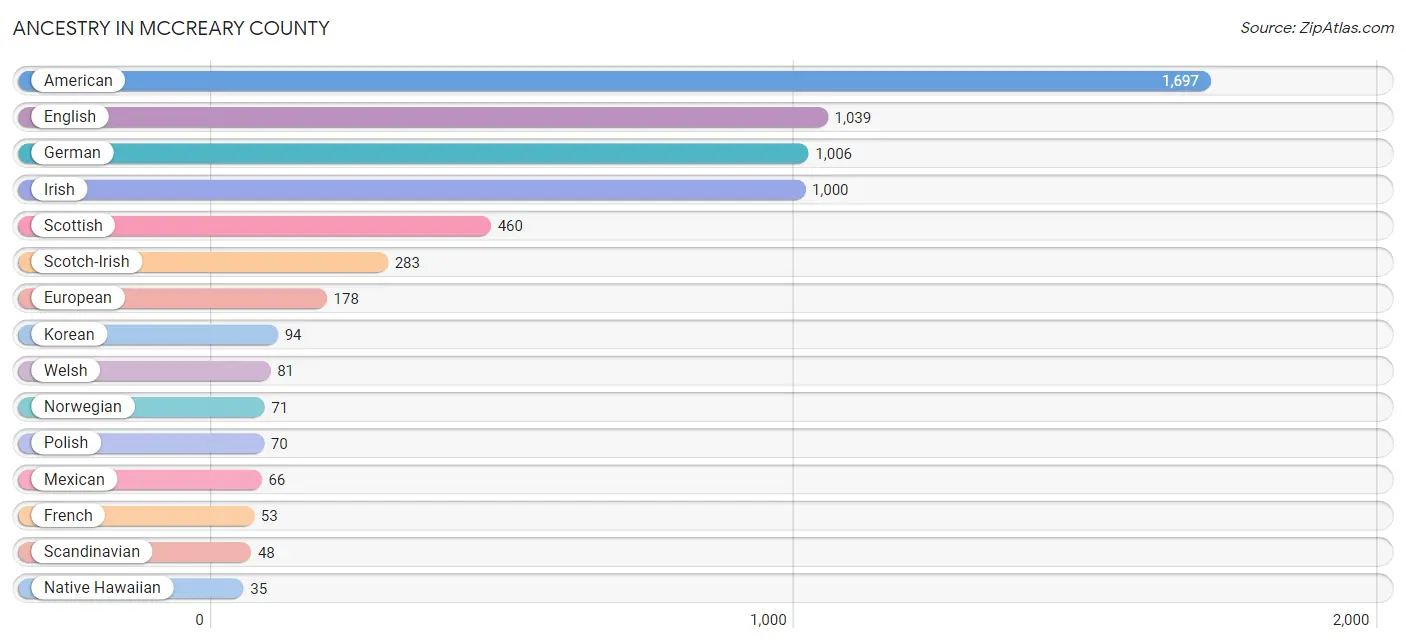Click the 0 axis label

click(x=200, y=620)
